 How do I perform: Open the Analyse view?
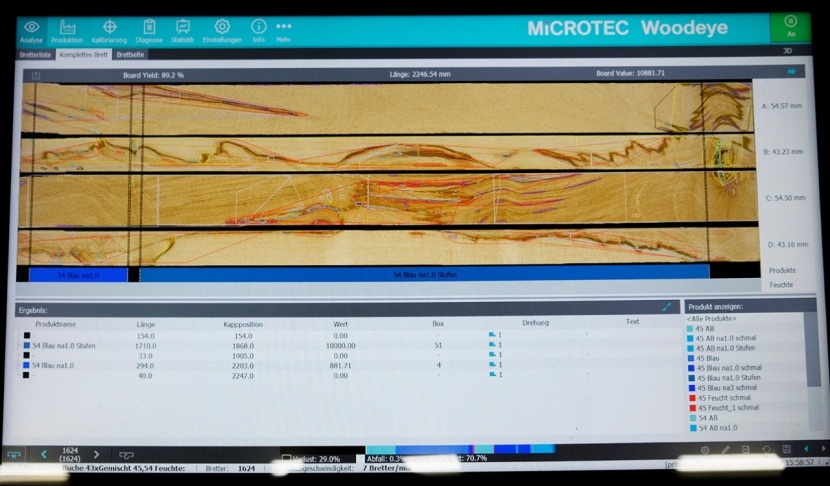click(31, 30)
